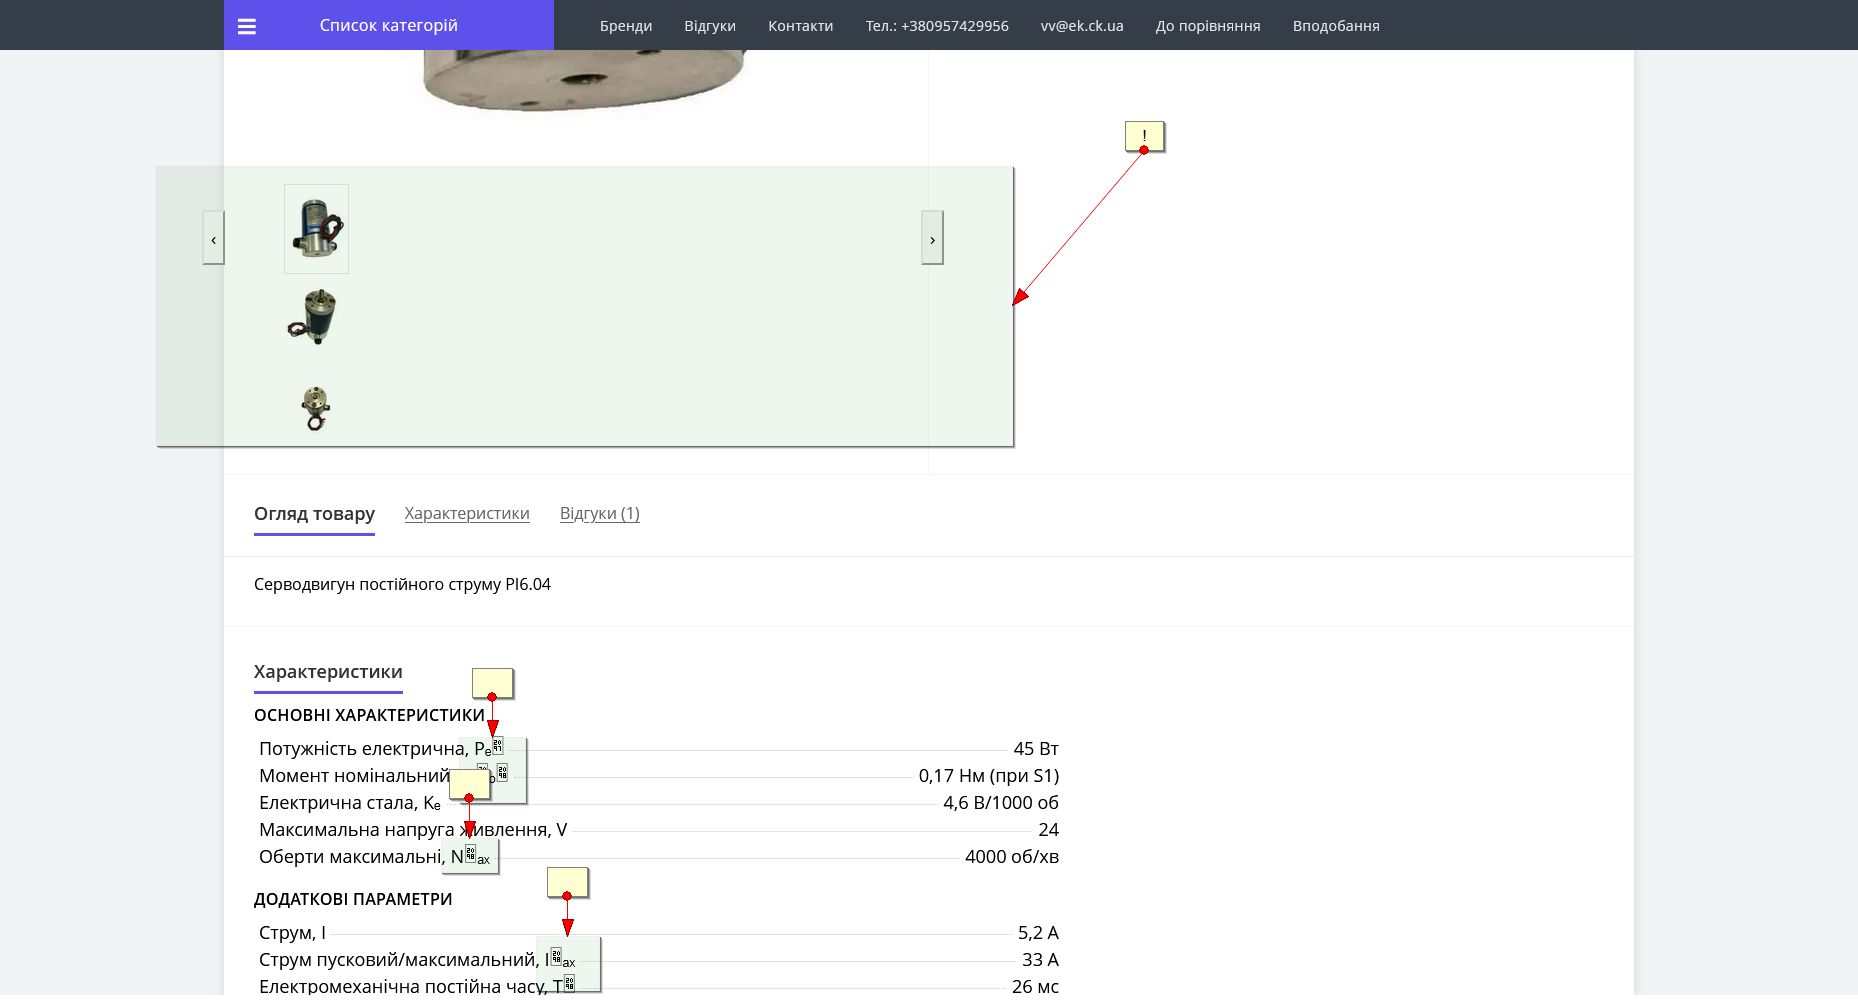Click the 'Момент номінальний' label

[355, 776]
